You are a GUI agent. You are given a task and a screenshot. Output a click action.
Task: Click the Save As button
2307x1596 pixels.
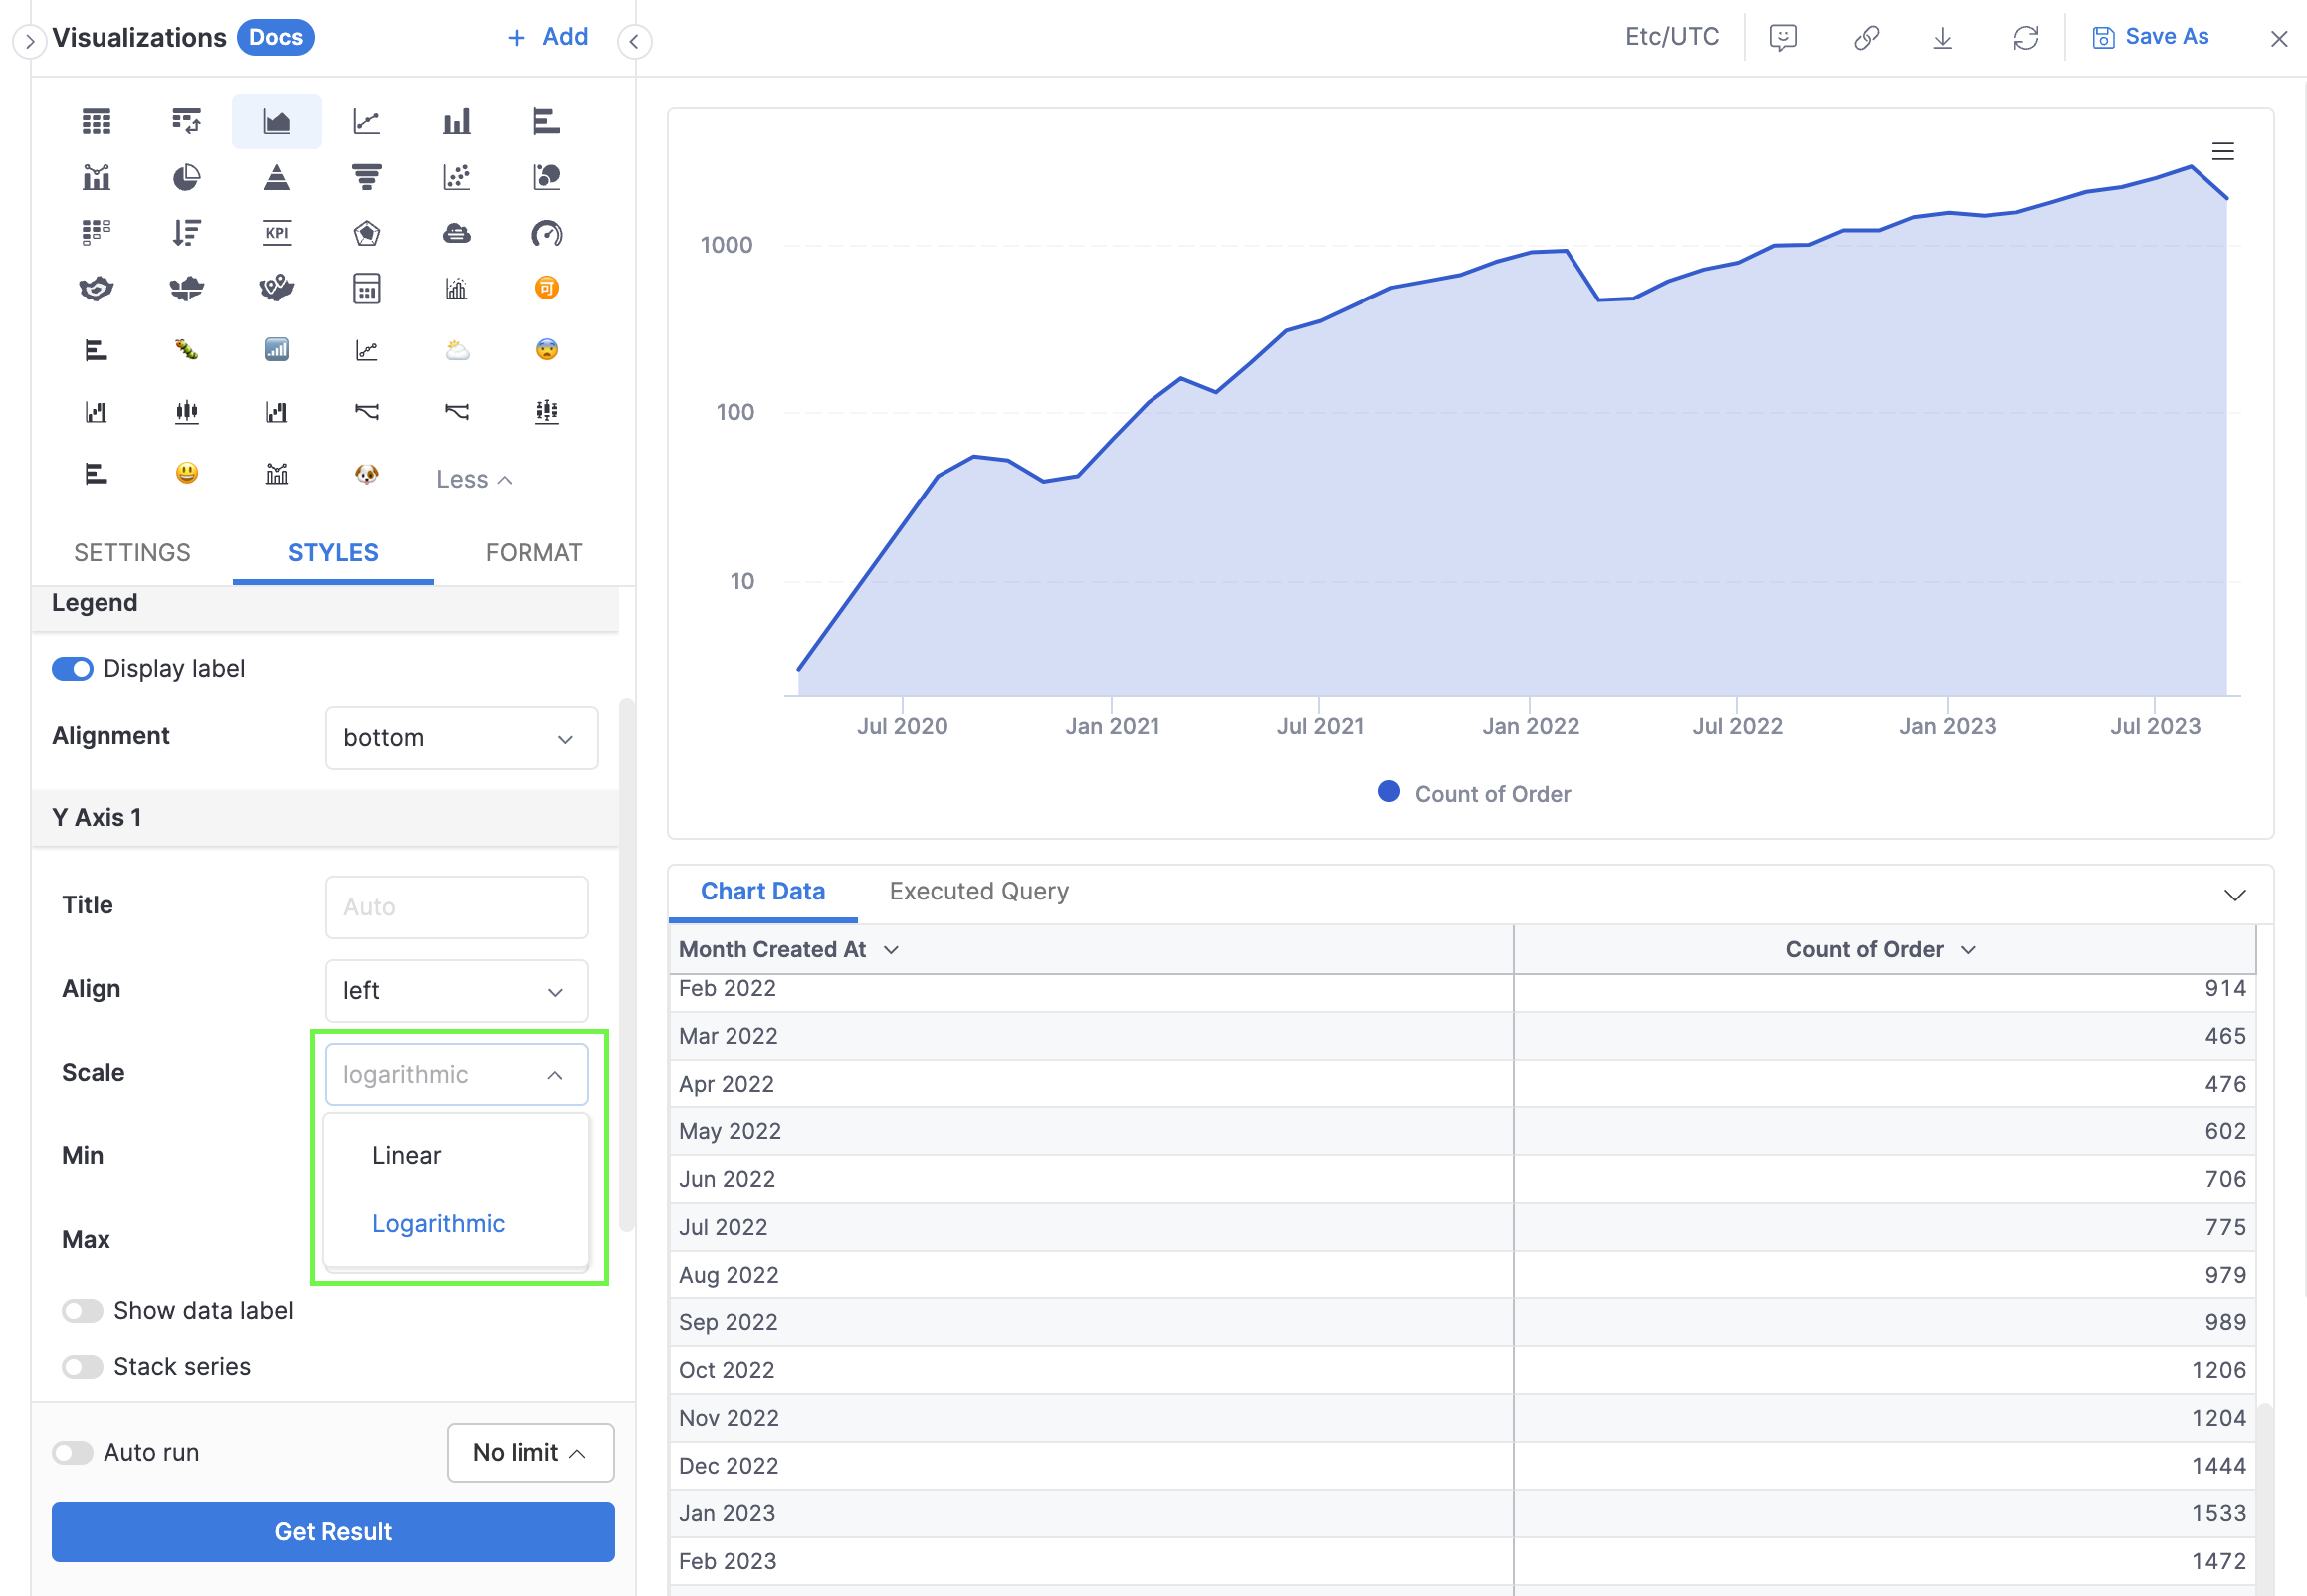point(2150,37)
